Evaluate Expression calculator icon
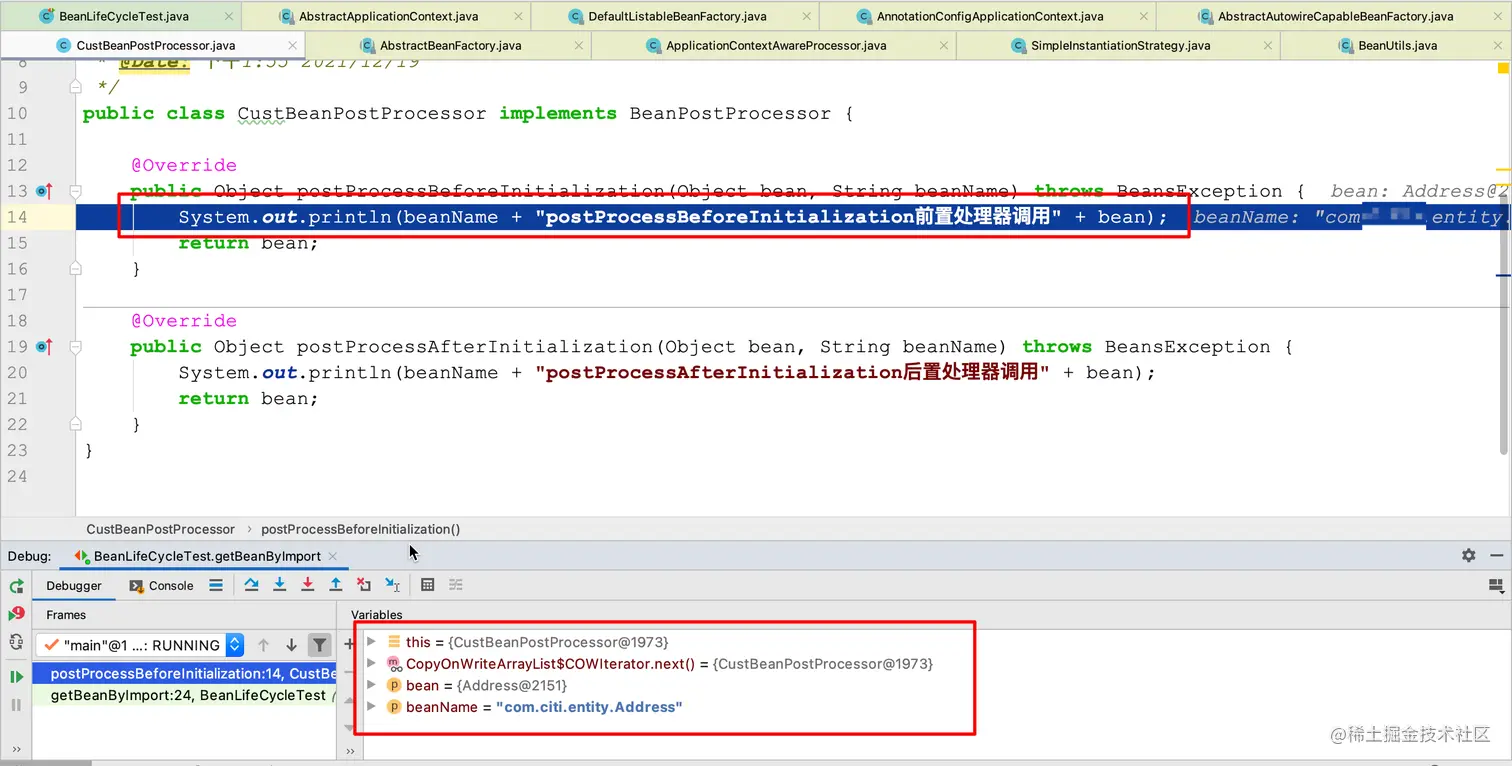This screenshot has width=1512, height=766. (x=428, y=585)
